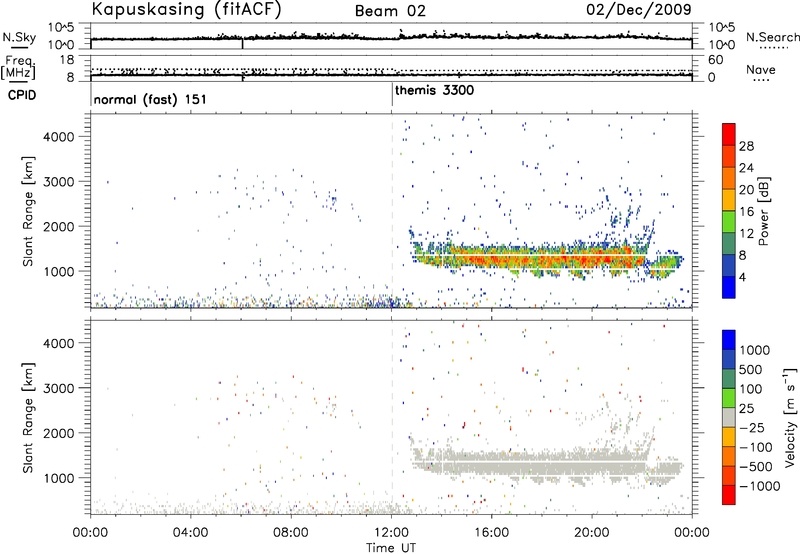Select the N.Sky legend label
The image size is (800, 554).
point(19,37)
